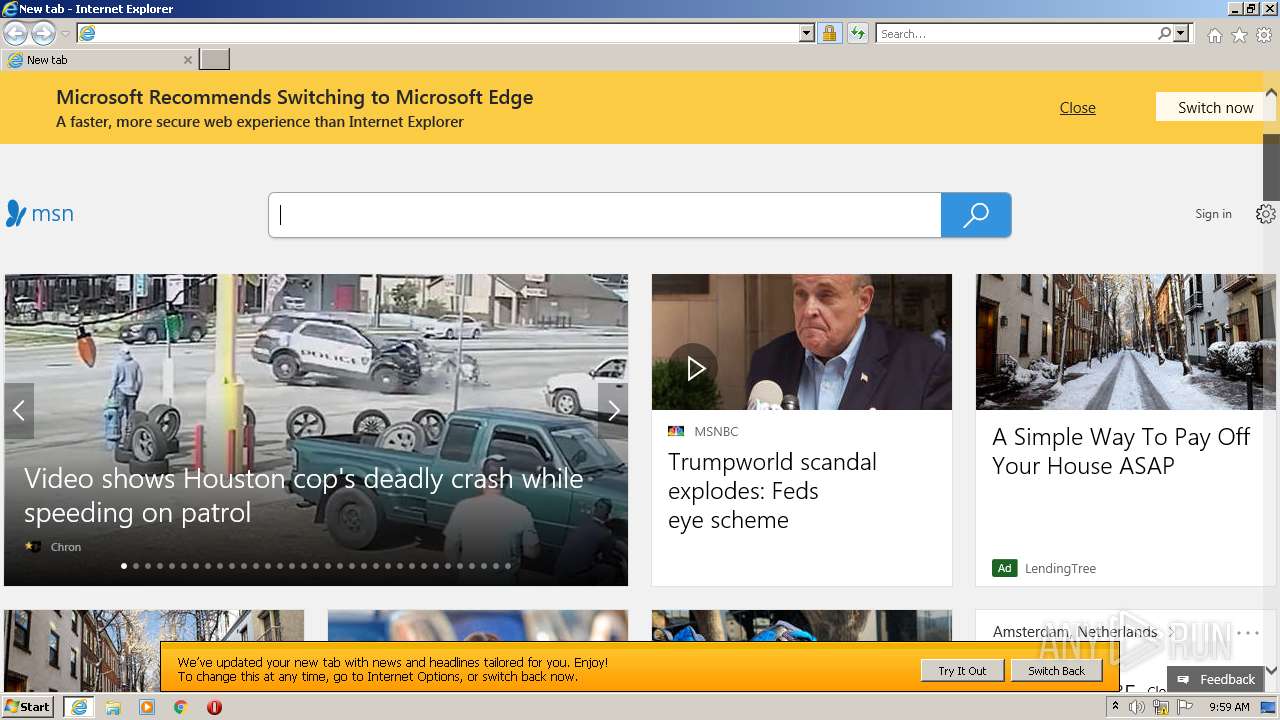
Task: Open the security lock icon report
Action: pos(829,33)
